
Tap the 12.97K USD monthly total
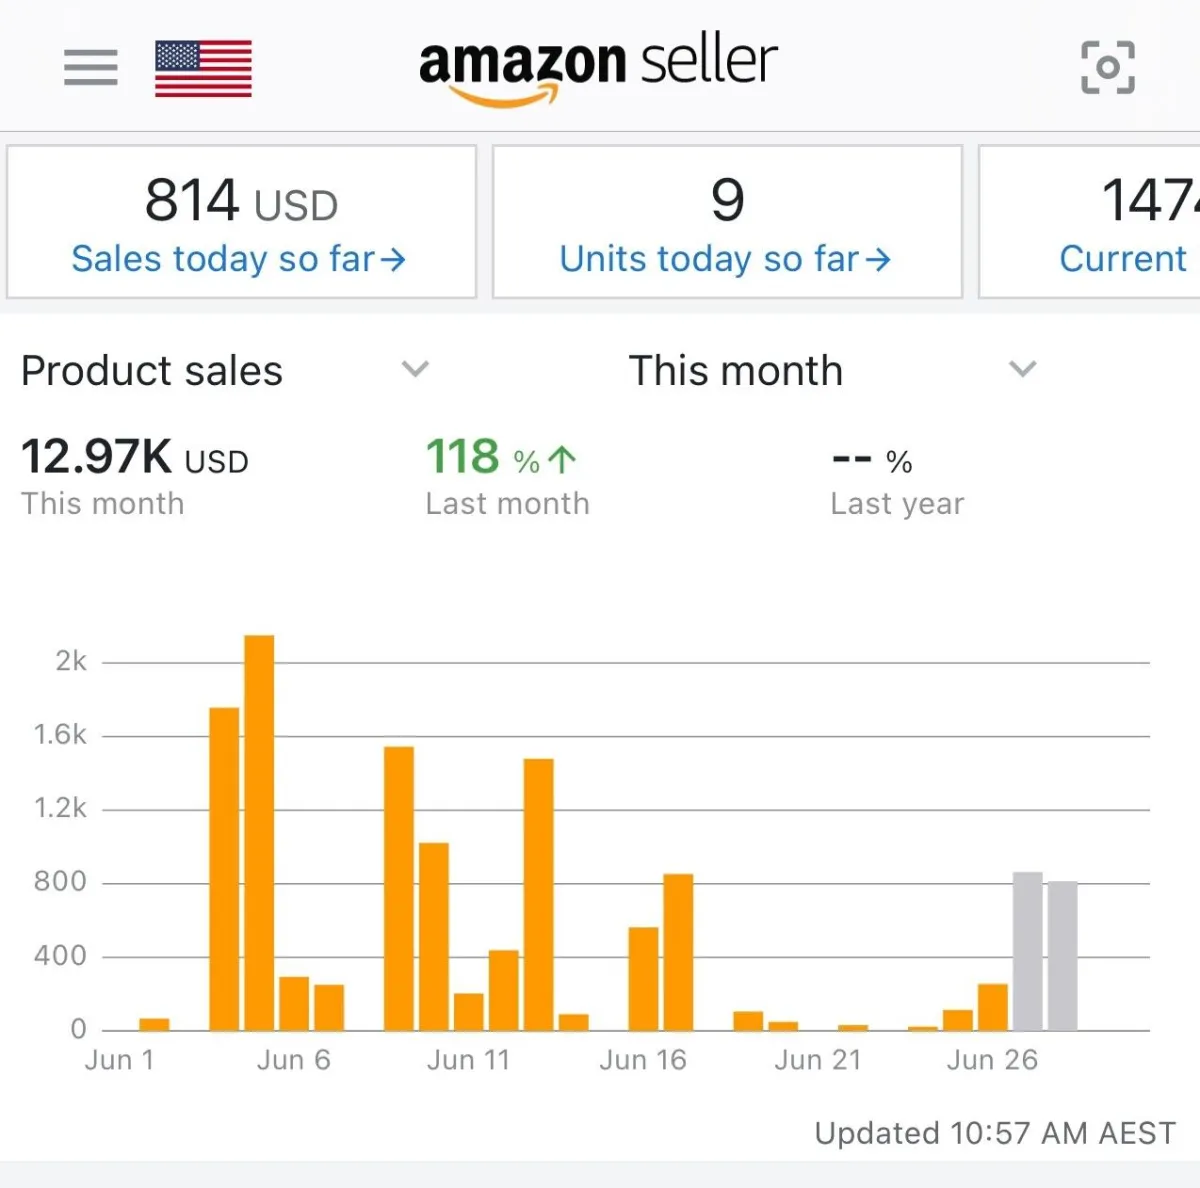coord(134,458)
